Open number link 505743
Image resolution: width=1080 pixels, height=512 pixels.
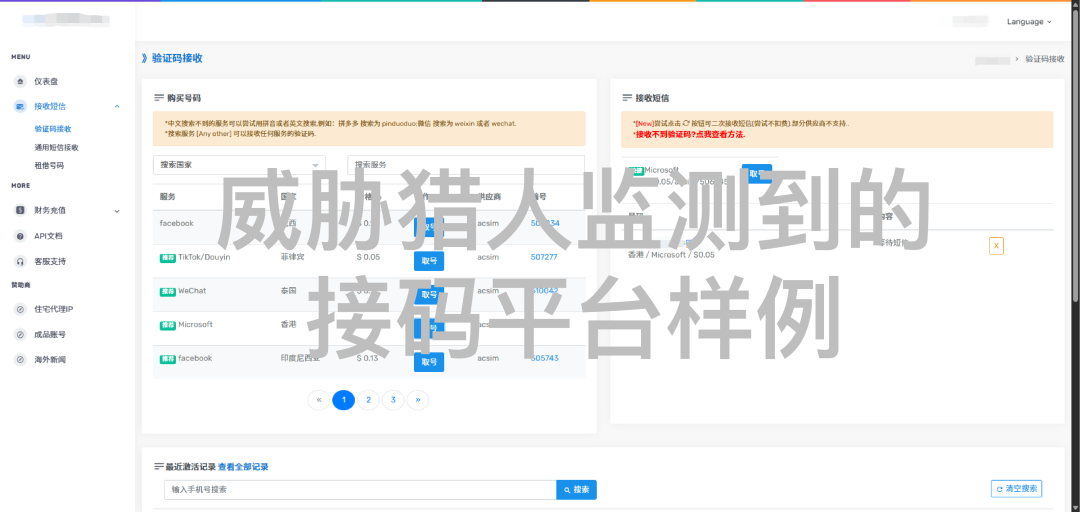[x=544, y=358]
